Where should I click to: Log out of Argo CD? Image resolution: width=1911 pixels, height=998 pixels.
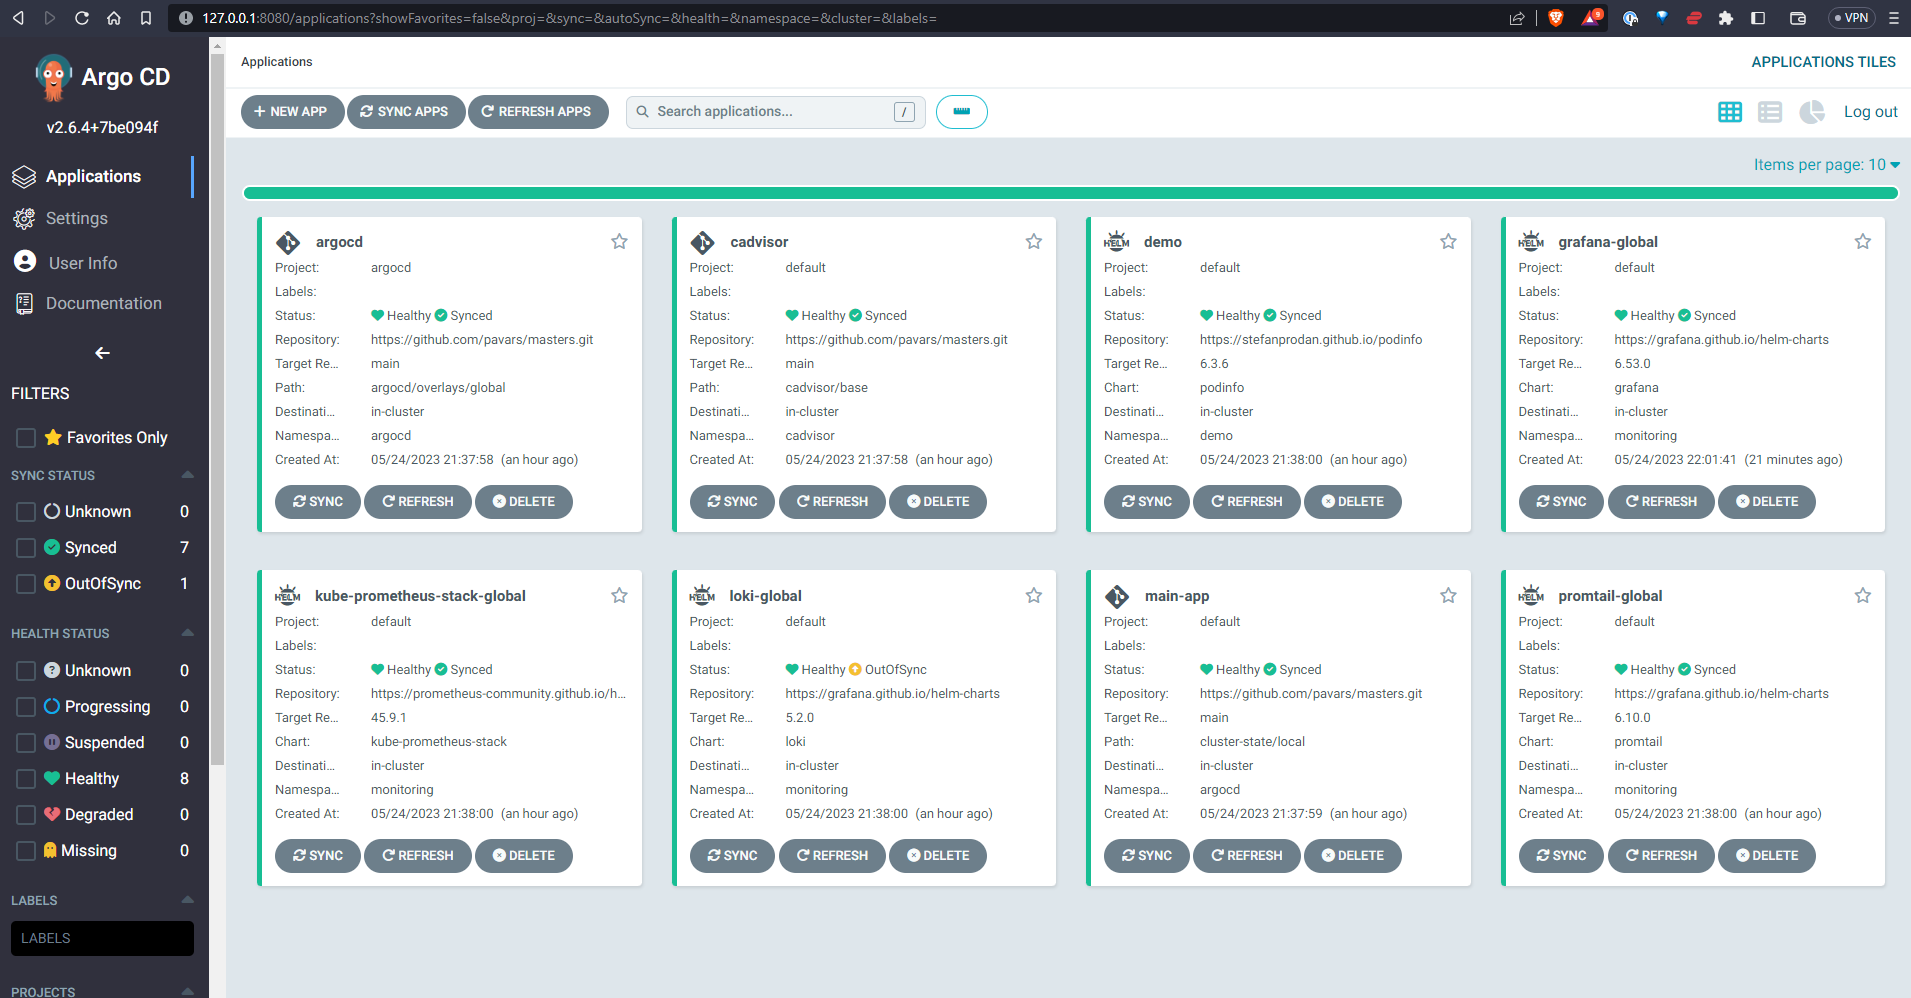point(1870,112)
